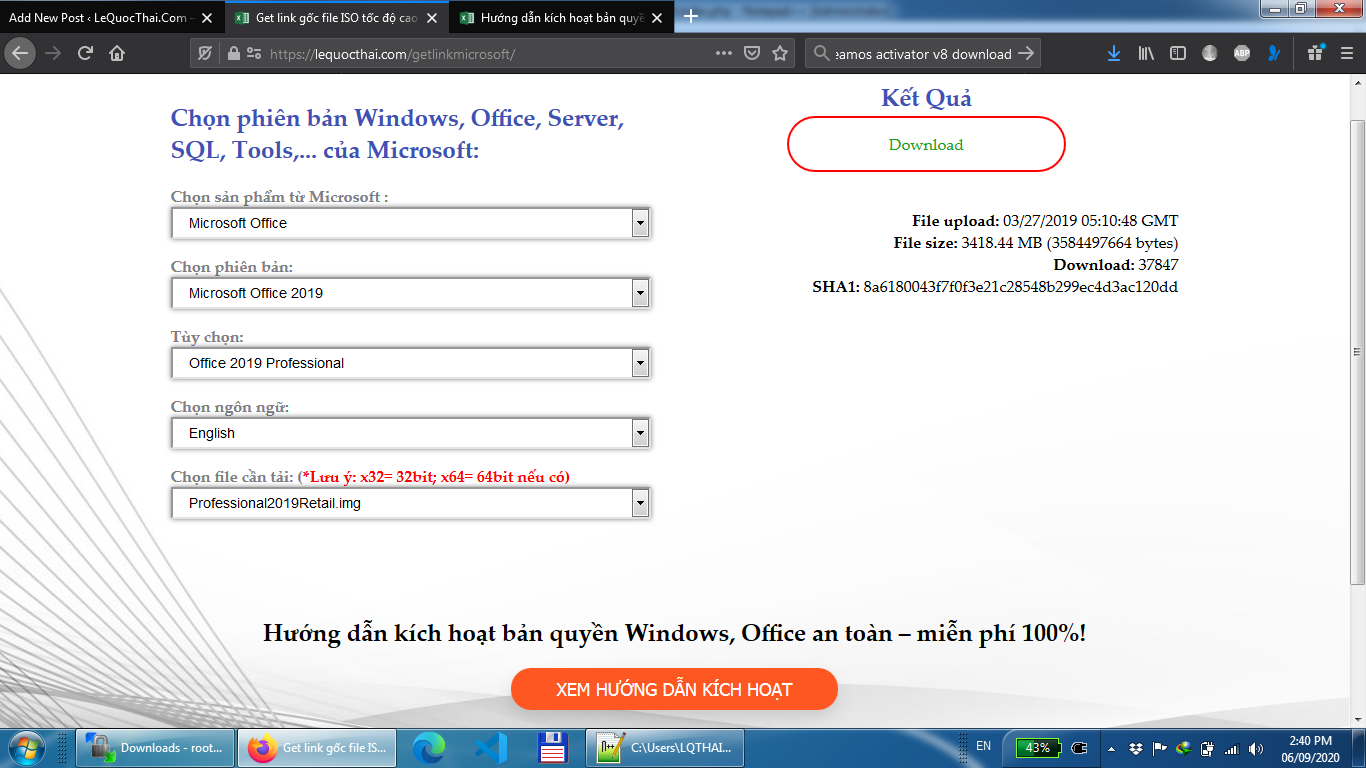The image size is (1366, 768).
Task: Open Library bookmarks and history
Action: coord(1146,54)
